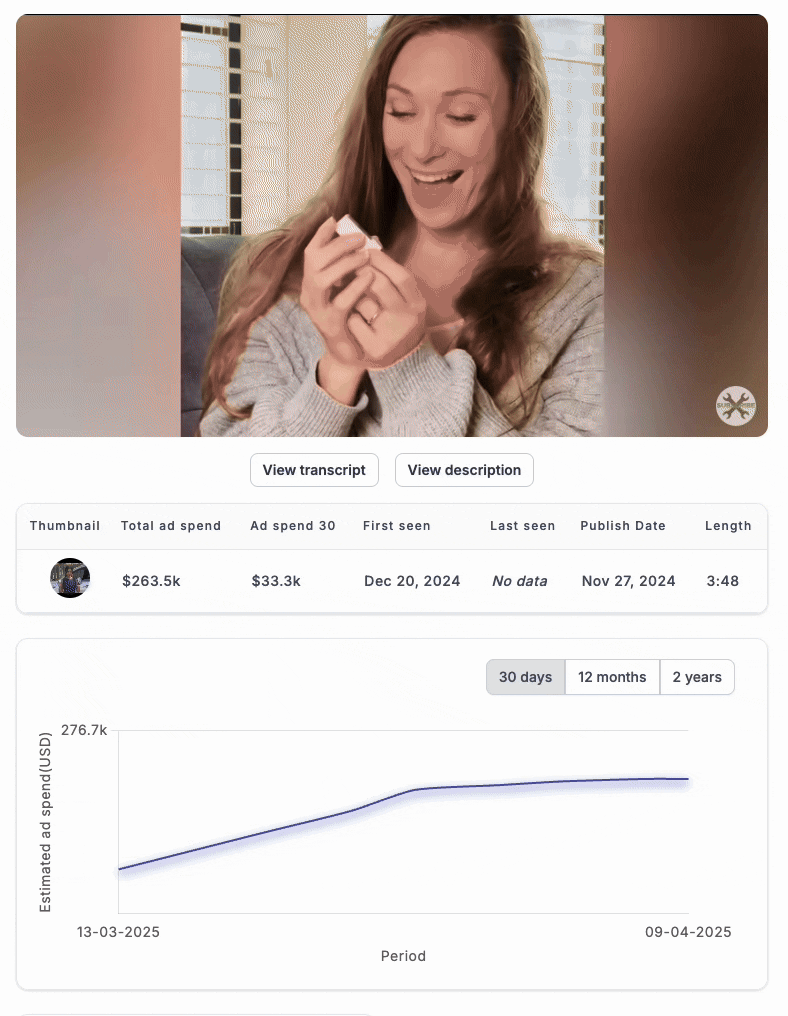The image size is (788, 1016).
Task: Click the subscribe wrench watermark icon
Action: point(736,406)
